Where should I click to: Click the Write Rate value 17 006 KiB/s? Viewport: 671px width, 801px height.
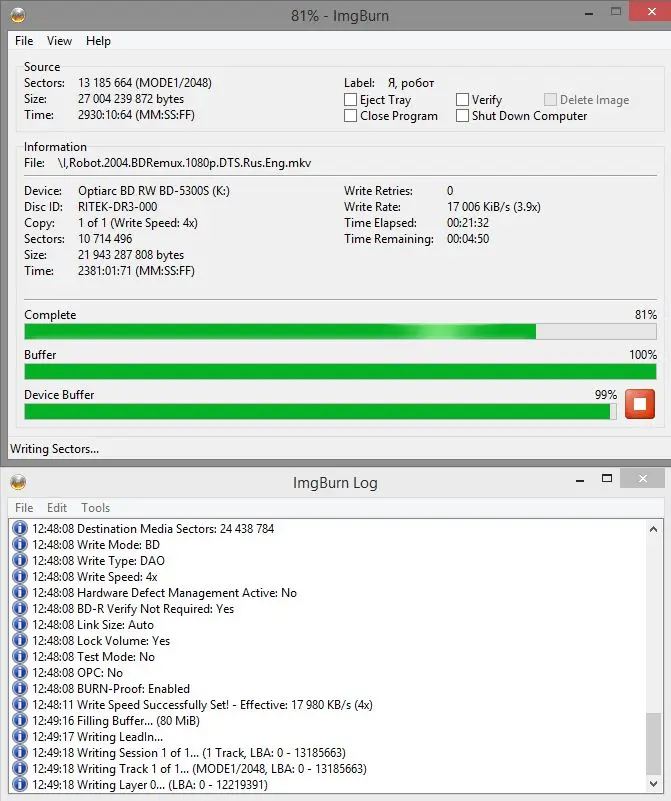click(x=494, y=207)
